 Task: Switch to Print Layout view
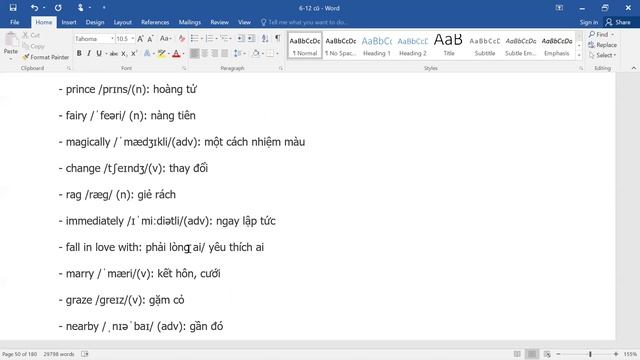tap(531, 354)
